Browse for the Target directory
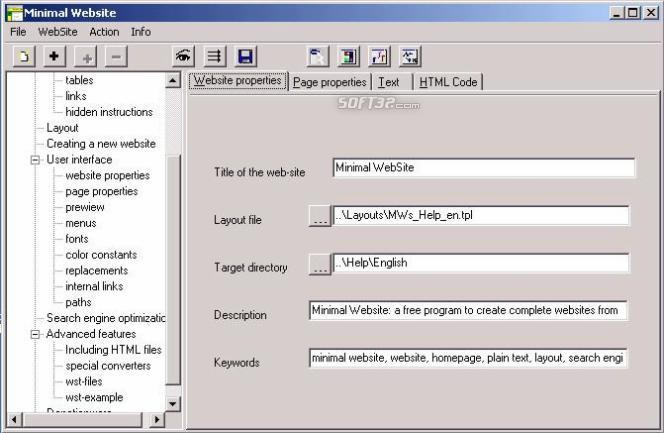This screenshot has width=664, height=433. click(x=320, y=264)
